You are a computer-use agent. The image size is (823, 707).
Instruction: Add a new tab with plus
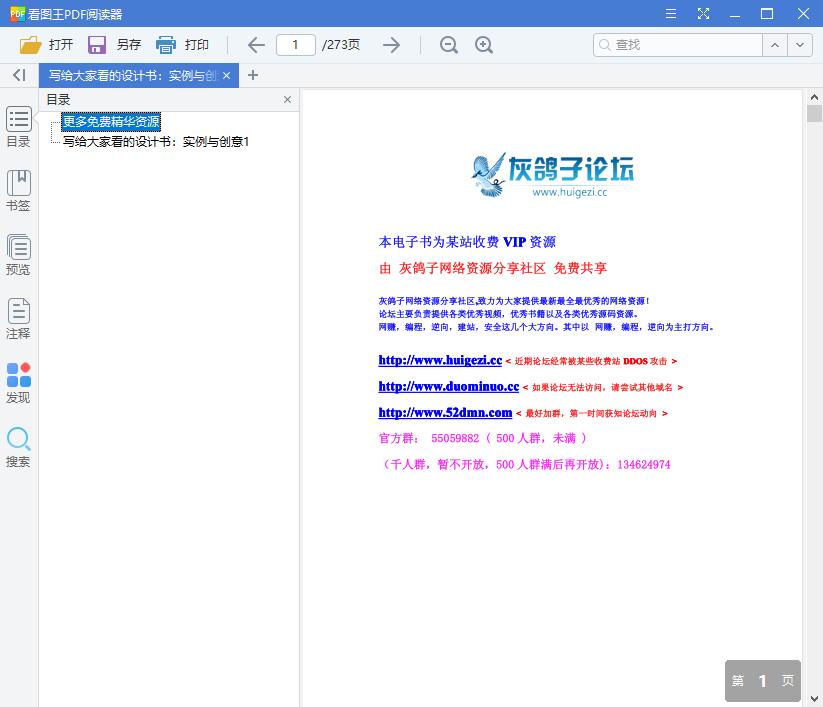tap(253, 75)
